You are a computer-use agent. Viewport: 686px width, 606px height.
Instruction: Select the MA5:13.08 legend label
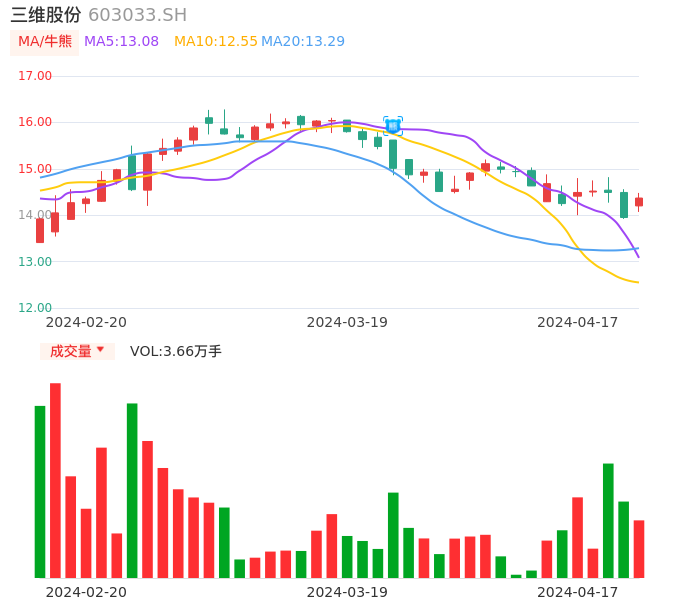tap(121, 42)
